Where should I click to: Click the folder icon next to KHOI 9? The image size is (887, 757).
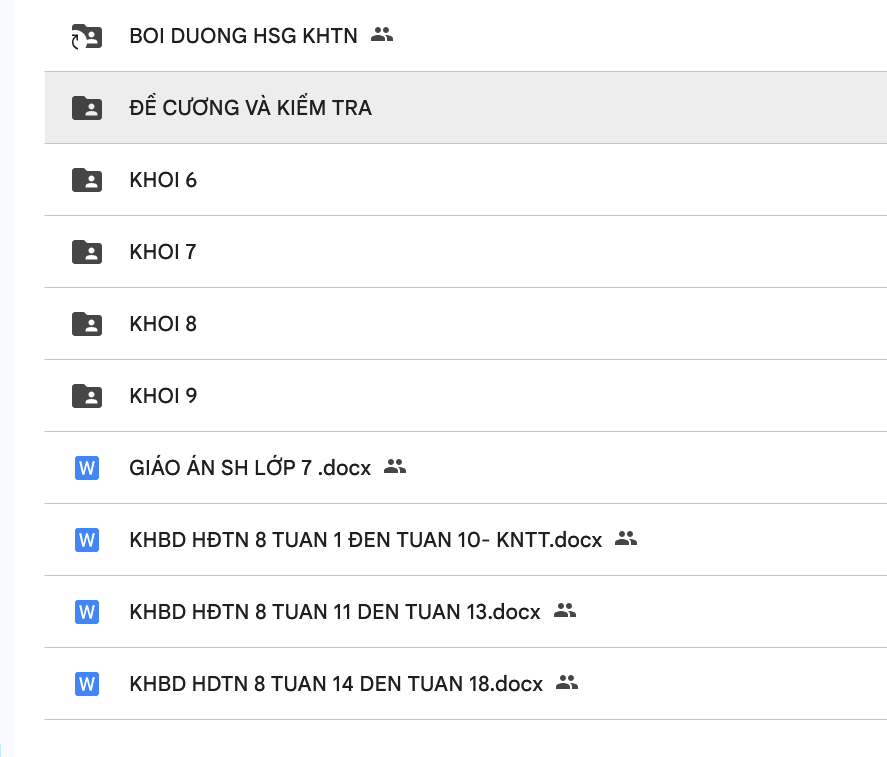pyautogui.click(x=87, y=396)
